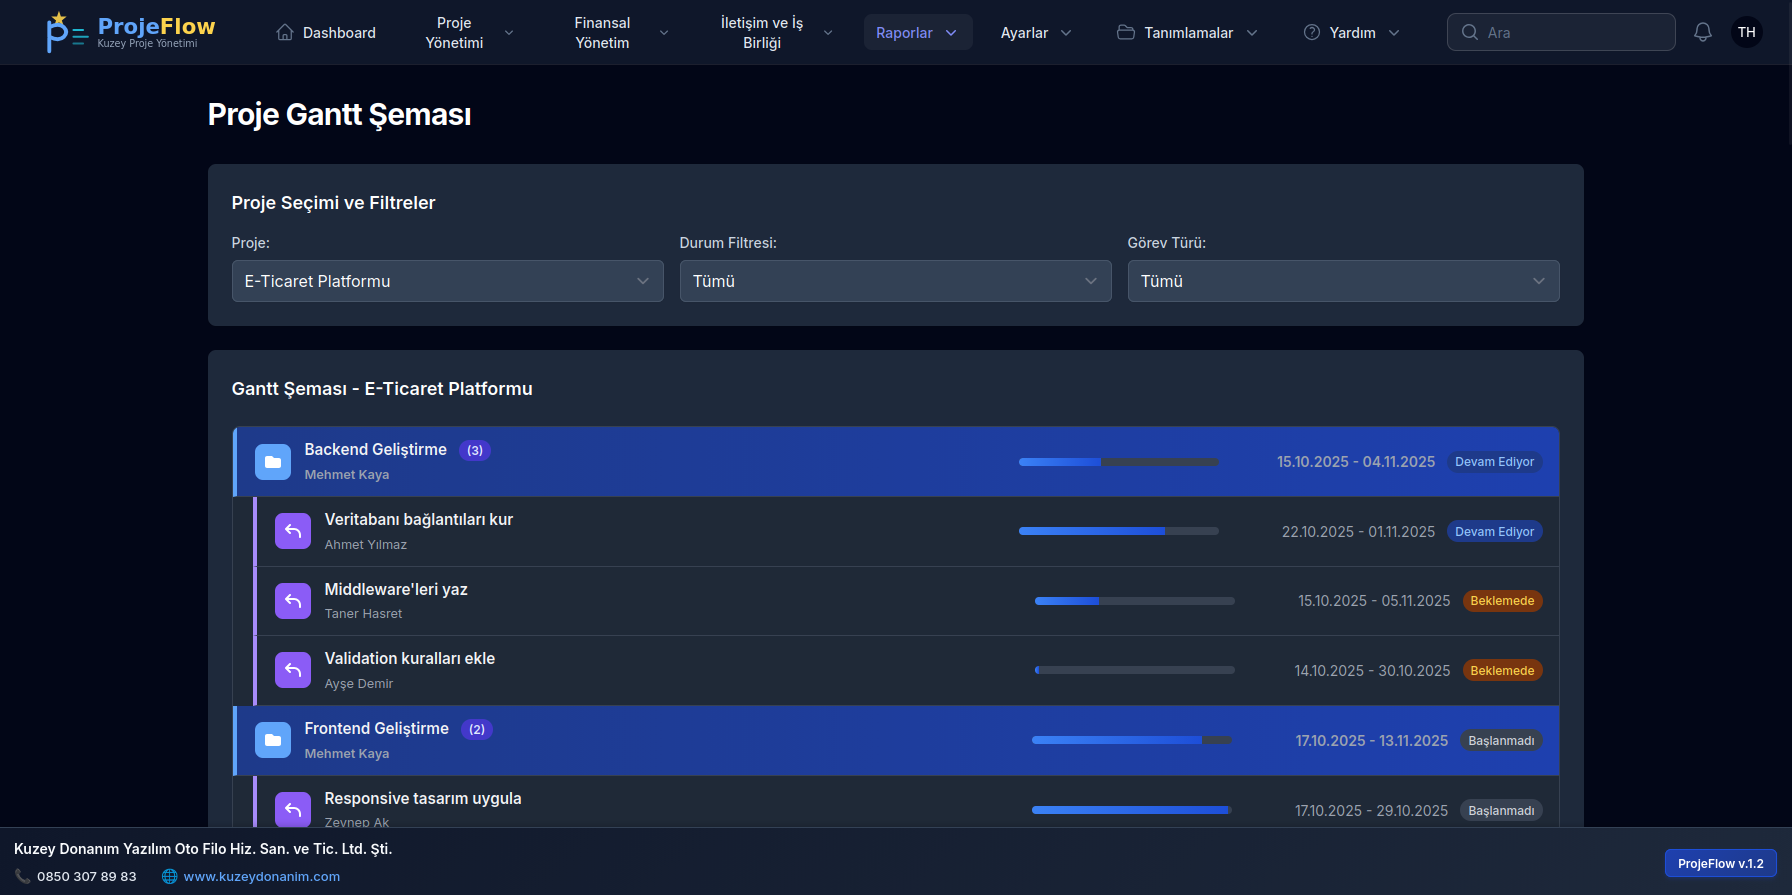Collapse the Frontend Geliştirme task group
The height and width of the screenshot is (895, 1792).
coord(376,729)
